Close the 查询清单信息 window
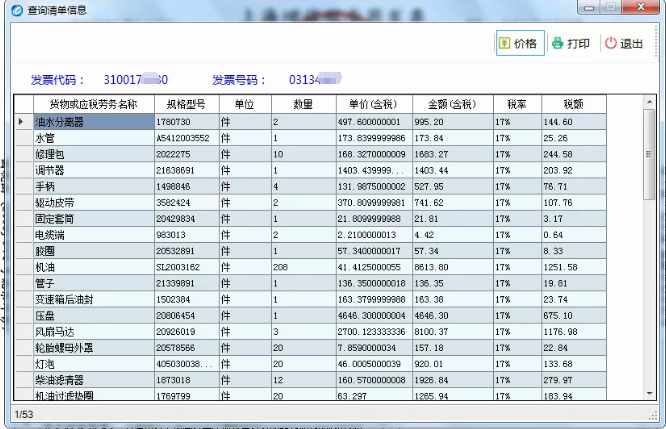 (641, 7)
